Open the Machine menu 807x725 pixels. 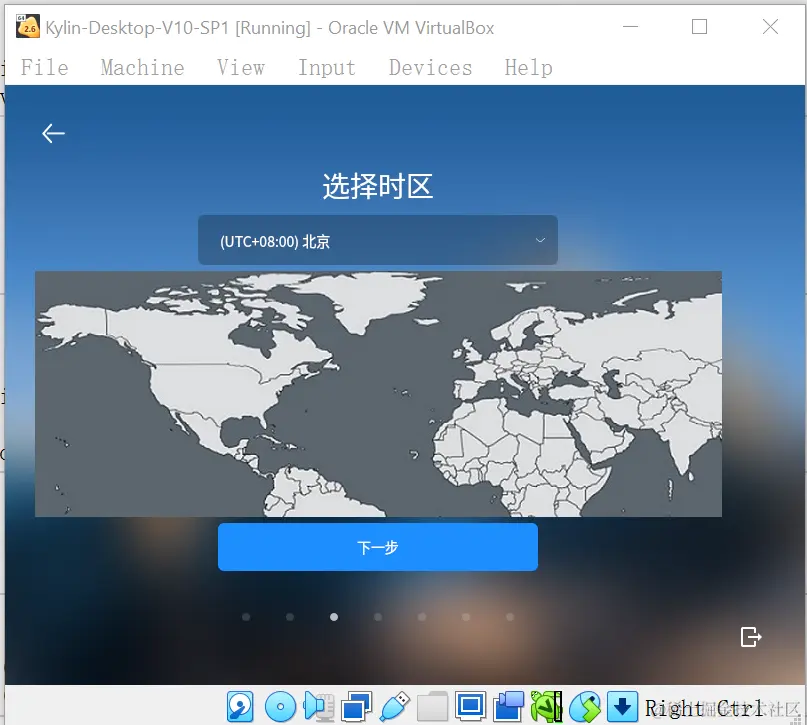click(x=143, y=67)
